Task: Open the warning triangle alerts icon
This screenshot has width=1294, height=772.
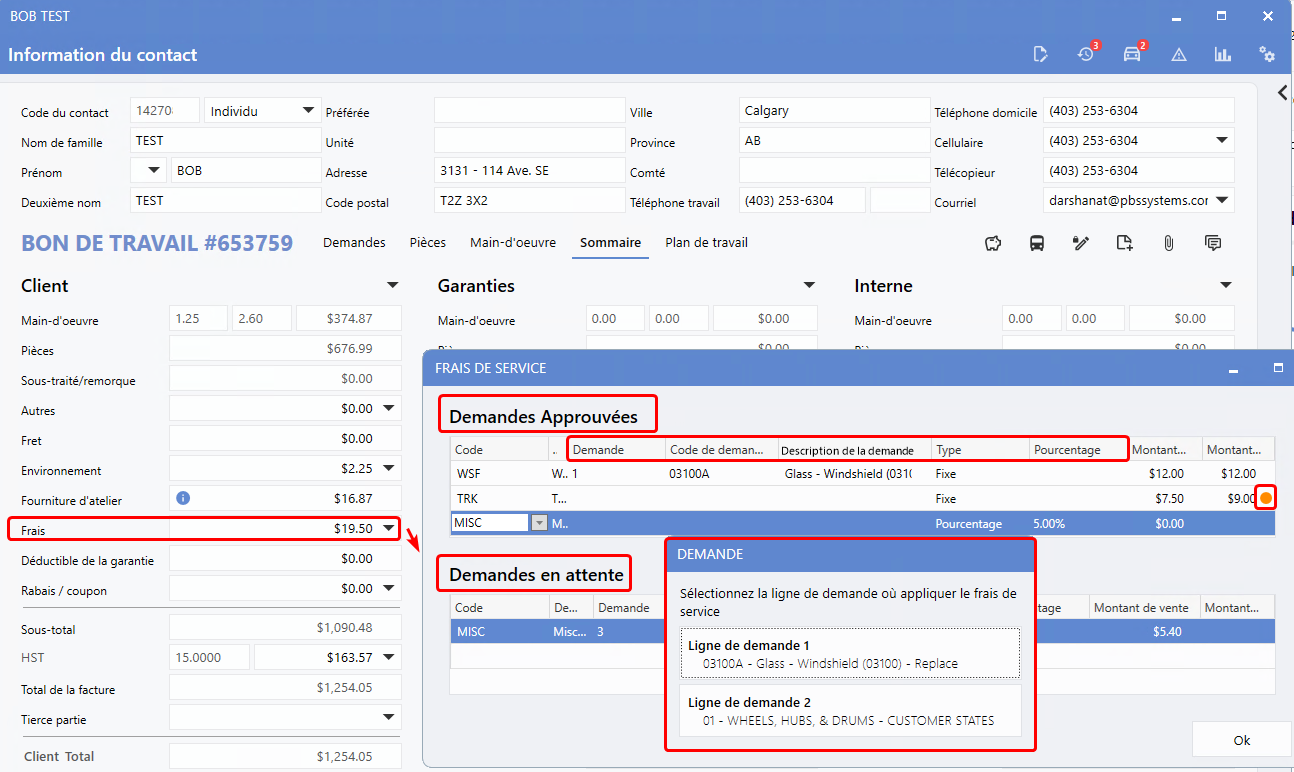Action: (1179, 54)
